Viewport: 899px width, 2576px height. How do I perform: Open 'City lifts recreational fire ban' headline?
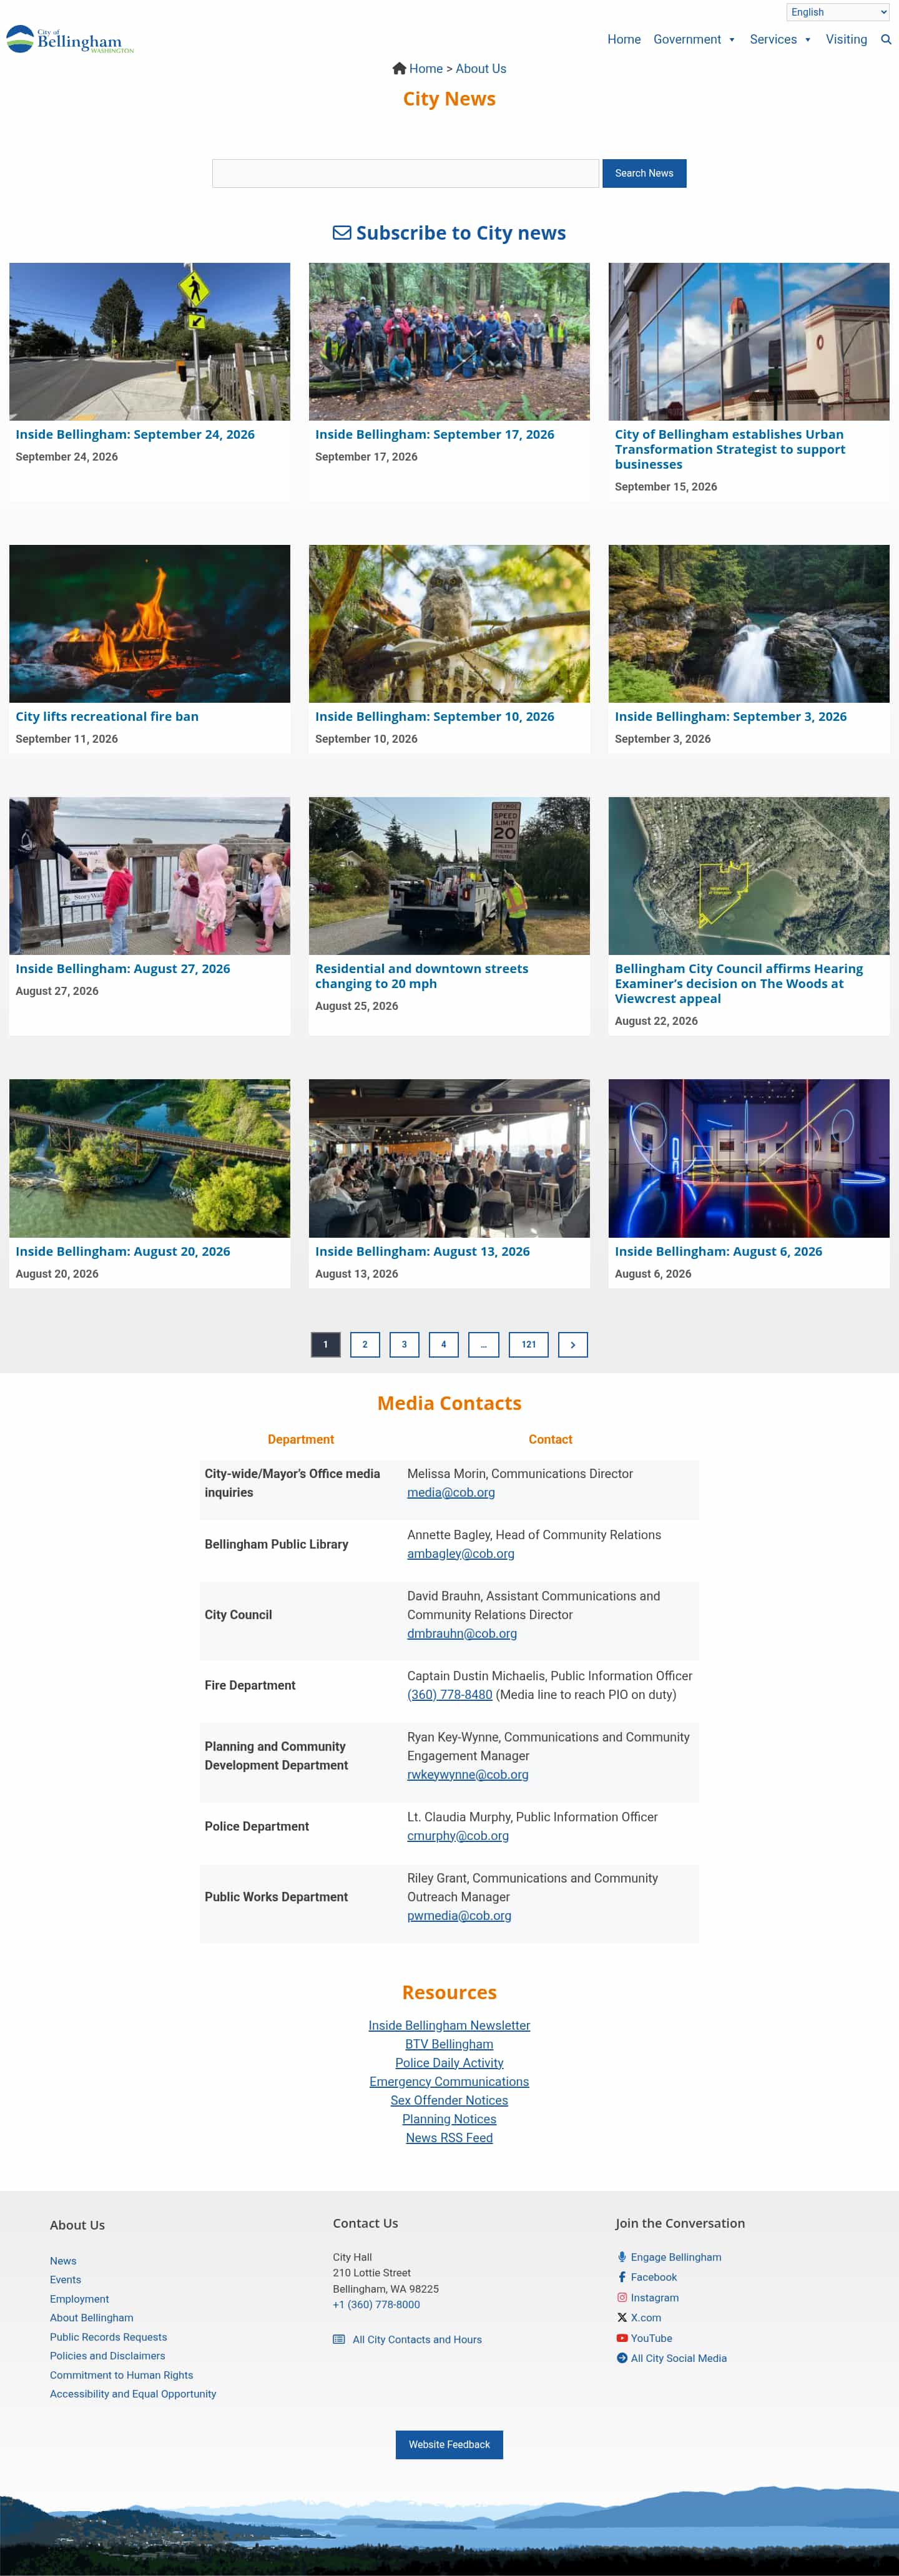point(107,716)
